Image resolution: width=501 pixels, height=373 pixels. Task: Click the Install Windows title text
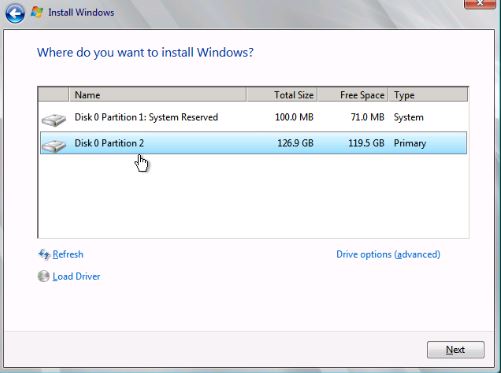tap(81, 12)
